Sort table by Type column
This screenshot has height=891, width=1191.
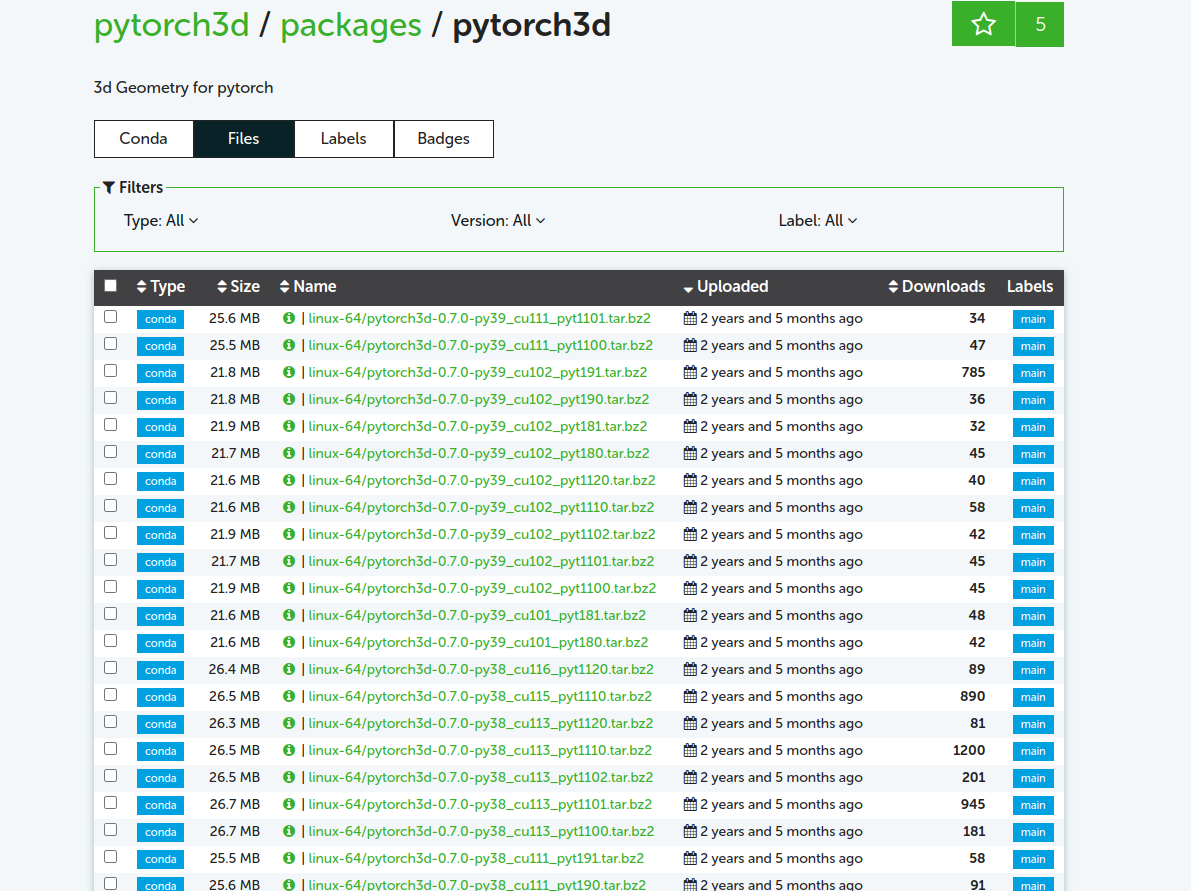click(x=161, y=286)
